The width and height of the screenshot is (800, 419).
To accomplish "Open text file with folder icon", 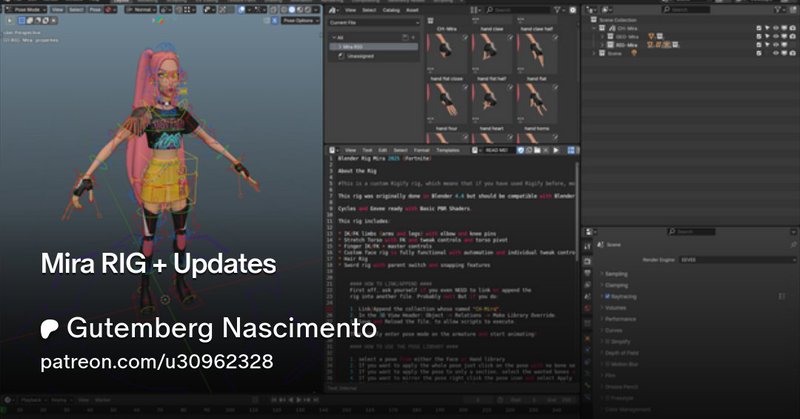I will pyautogui.click(x=537, y=150).
